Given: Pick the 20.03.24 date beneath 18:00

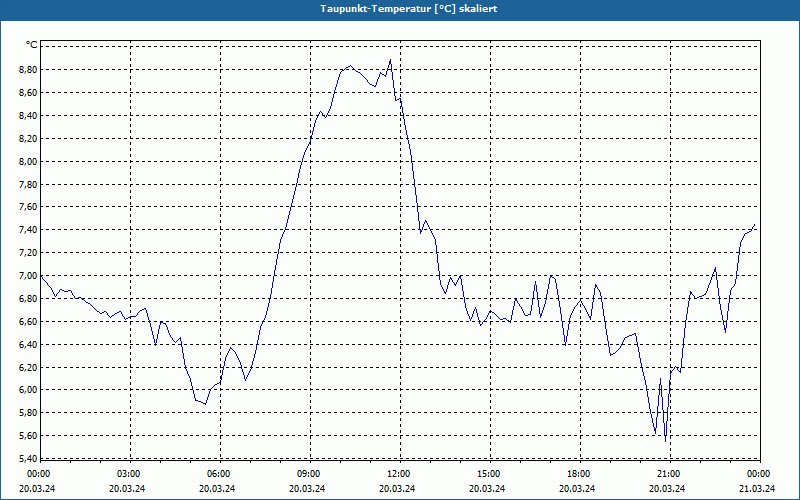Looking at the screenshot, I should coord(577,488).
